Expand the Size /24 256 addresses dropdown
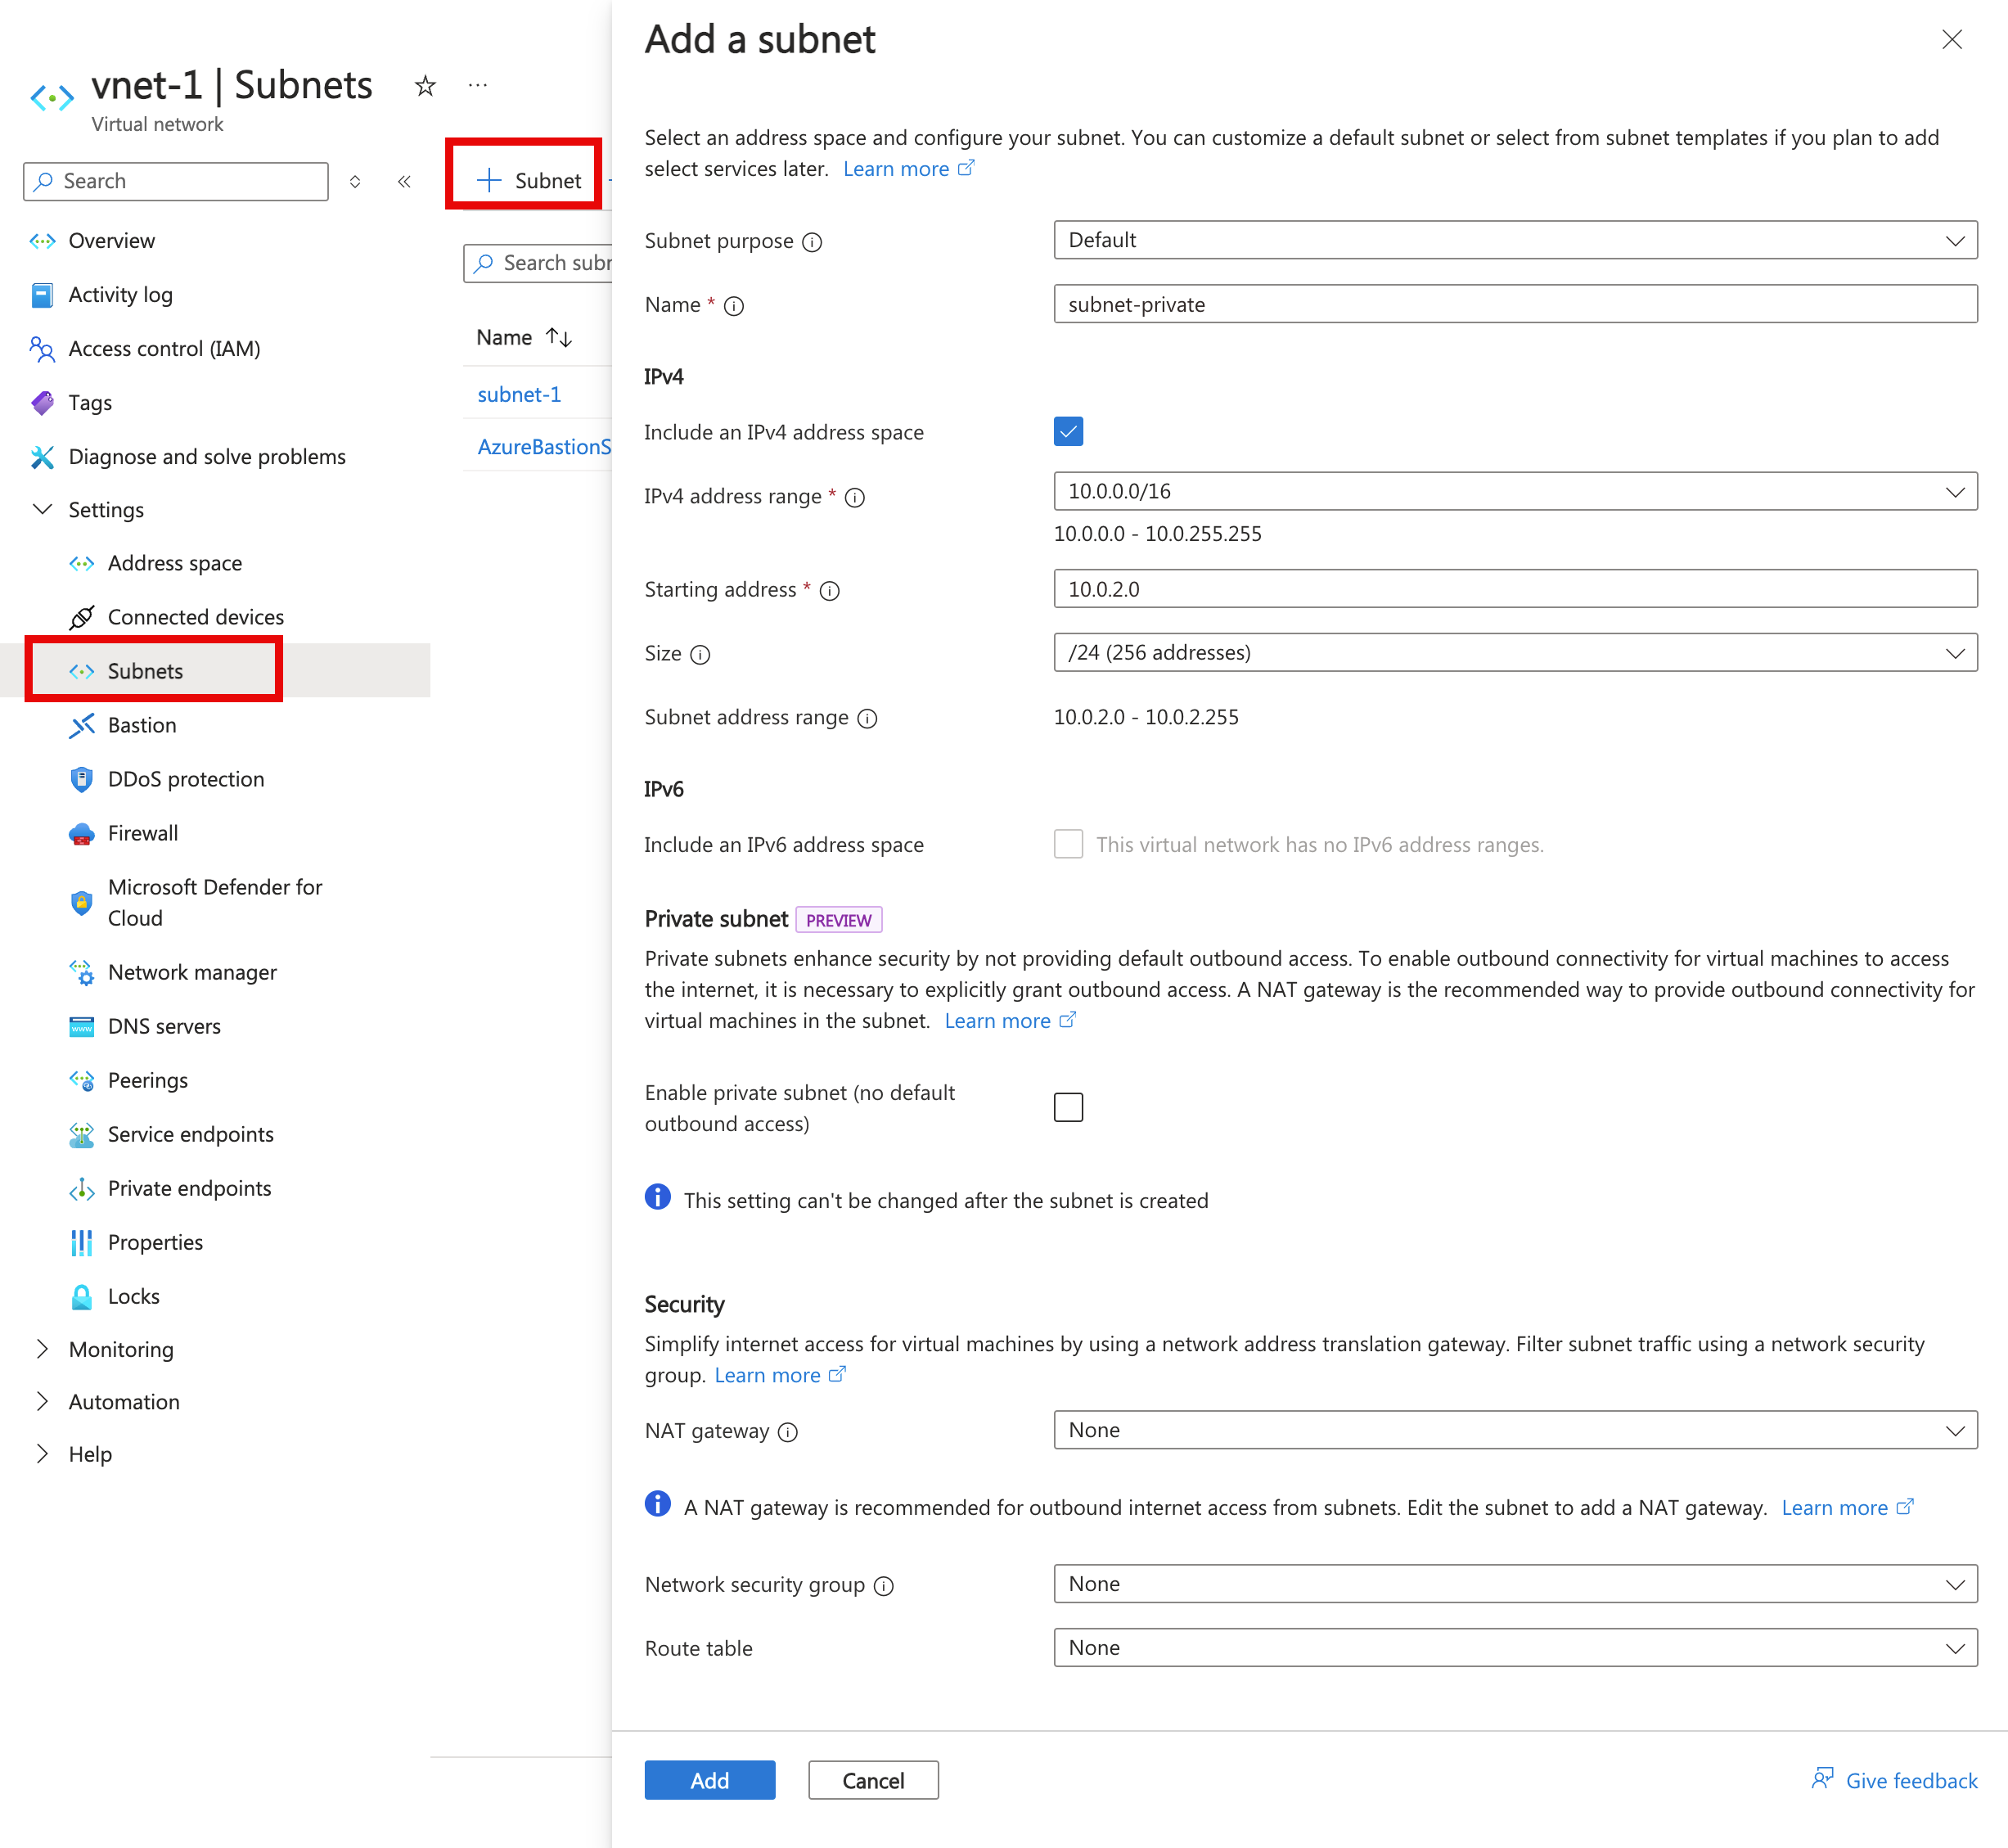The image size is (2008, 1848). [1956, 653]
